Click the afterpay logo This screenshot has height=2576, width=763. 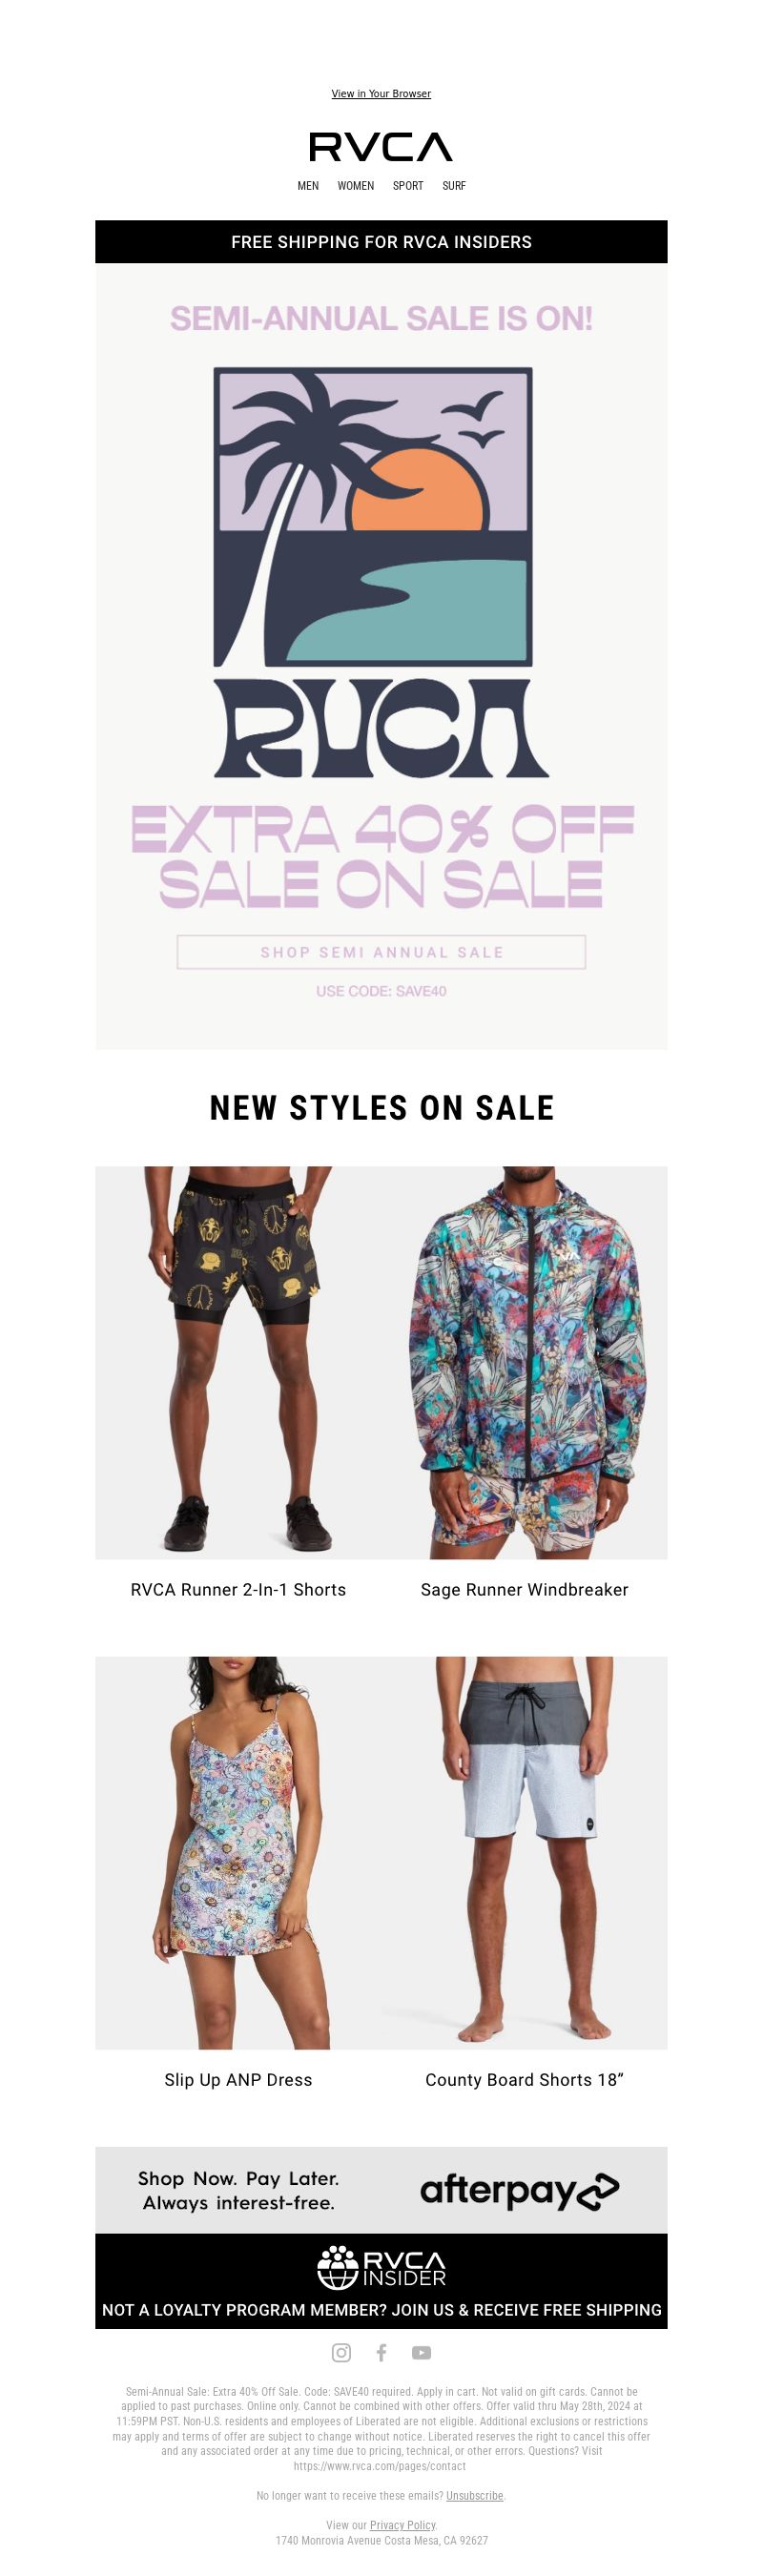click(x=519, y=2191)
